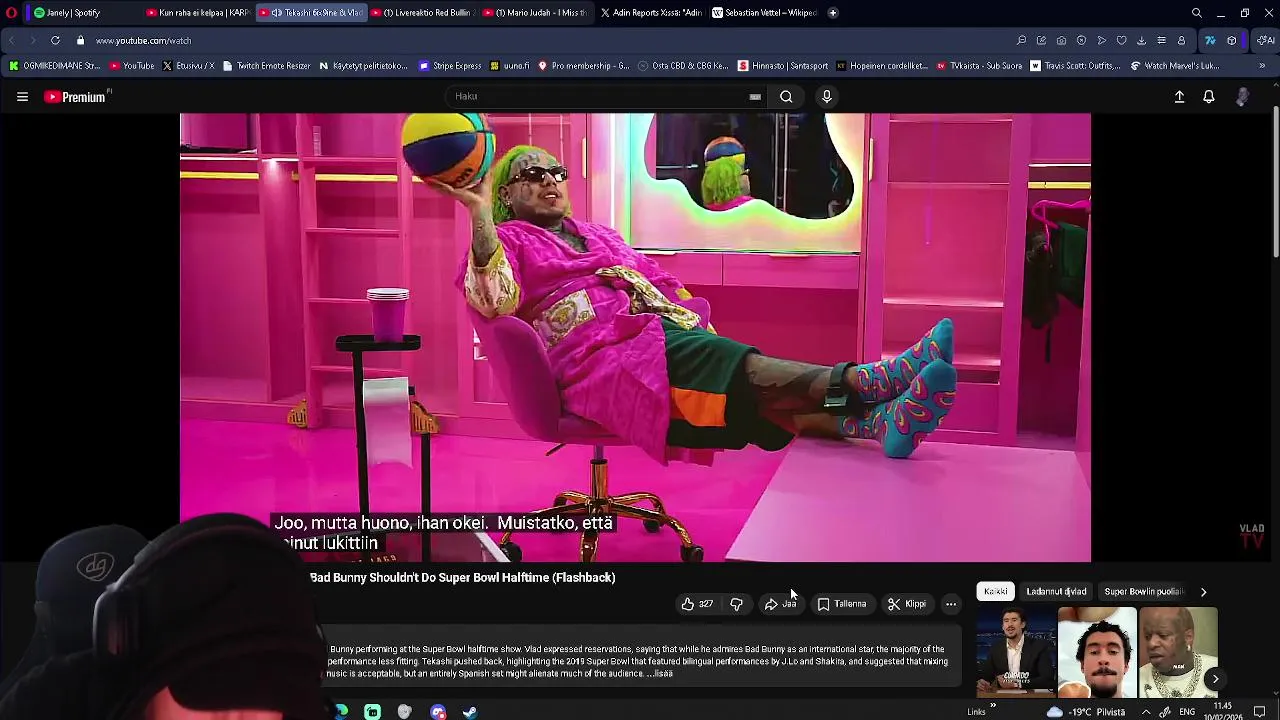Create a clip with Klippi
Image resolution: width=1280 pixels, height=720 pixels.
tap(906, 604)
